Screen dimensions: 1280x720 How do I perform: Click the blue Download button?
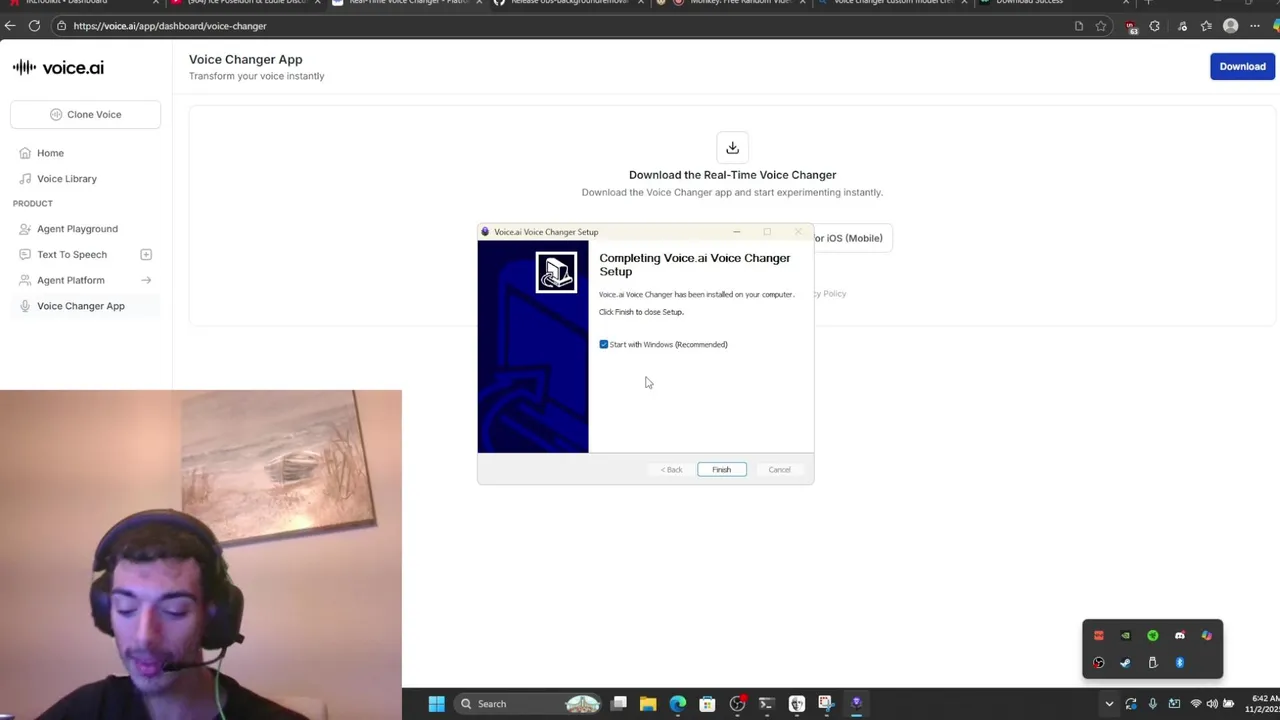click(x=1242, y=66)
